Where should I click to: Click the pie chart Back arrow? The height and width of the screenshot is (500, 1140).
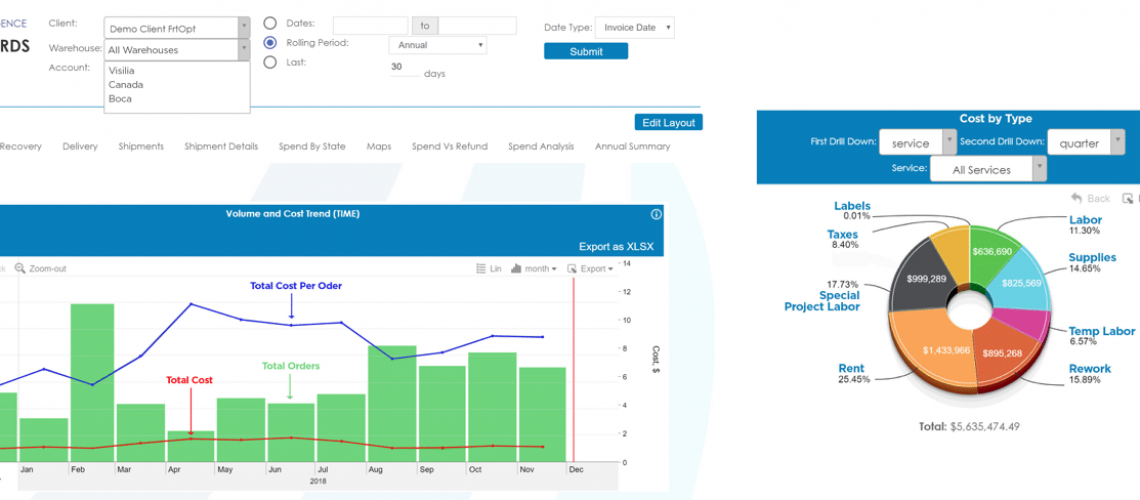tap(1077, 199)
